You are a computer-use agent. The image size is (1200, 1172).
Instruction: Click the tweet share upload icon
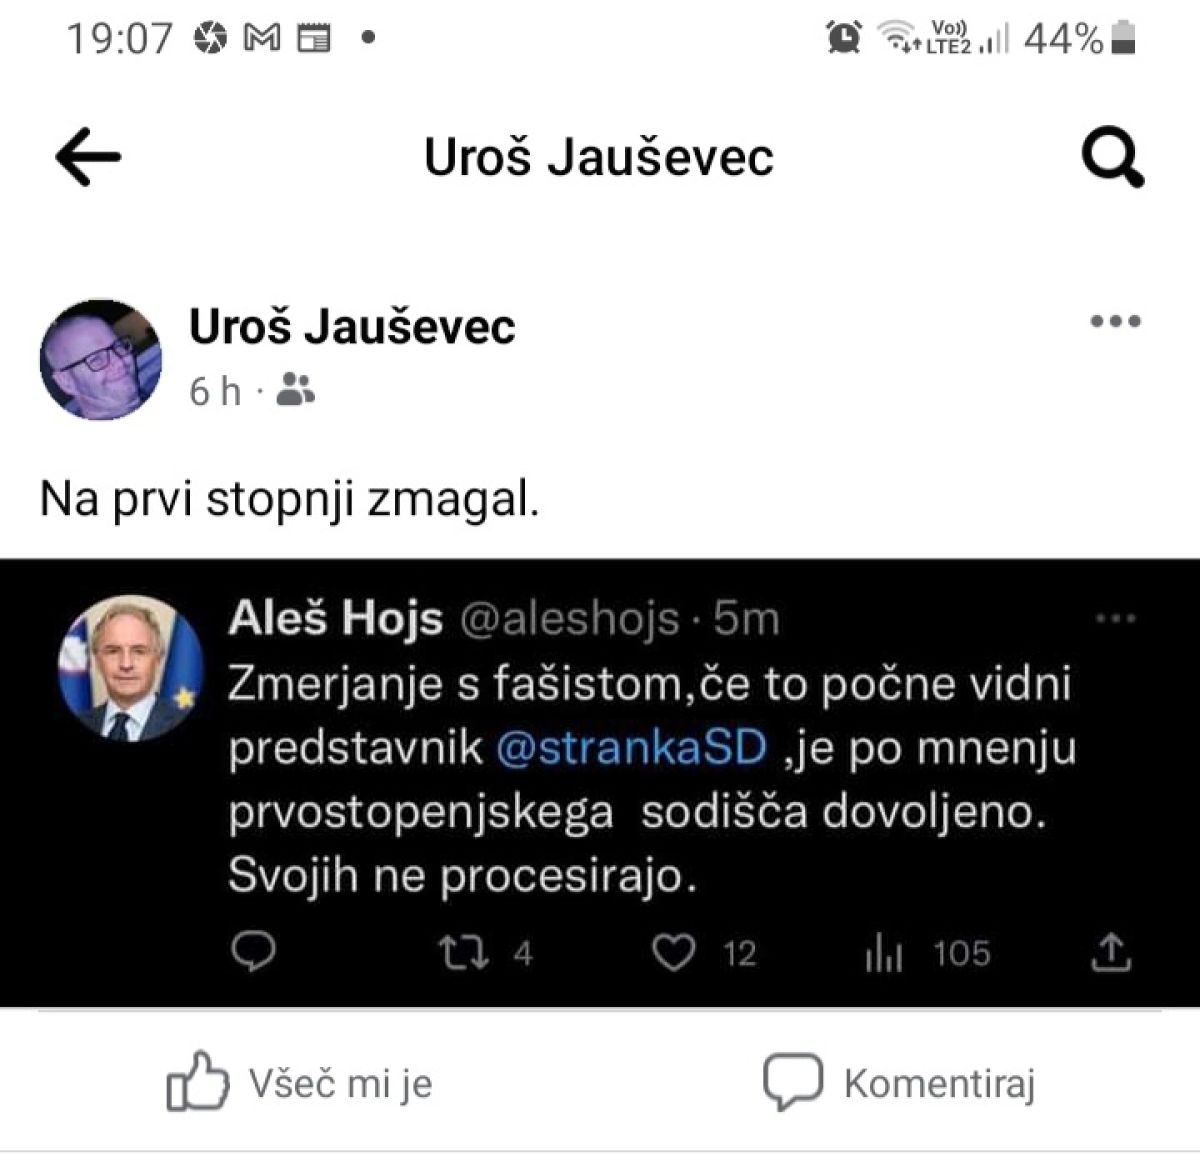pyautogui.click(x=1110, y=952)
